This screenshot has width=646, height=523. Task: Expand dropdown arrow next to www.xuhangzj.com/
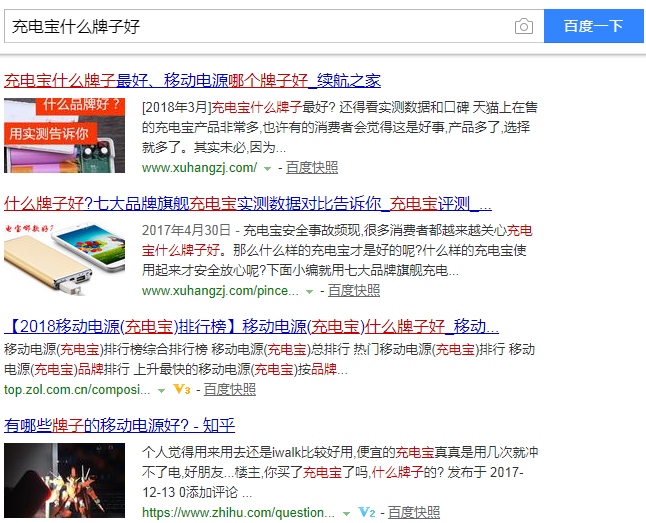[x=267, y=169]
